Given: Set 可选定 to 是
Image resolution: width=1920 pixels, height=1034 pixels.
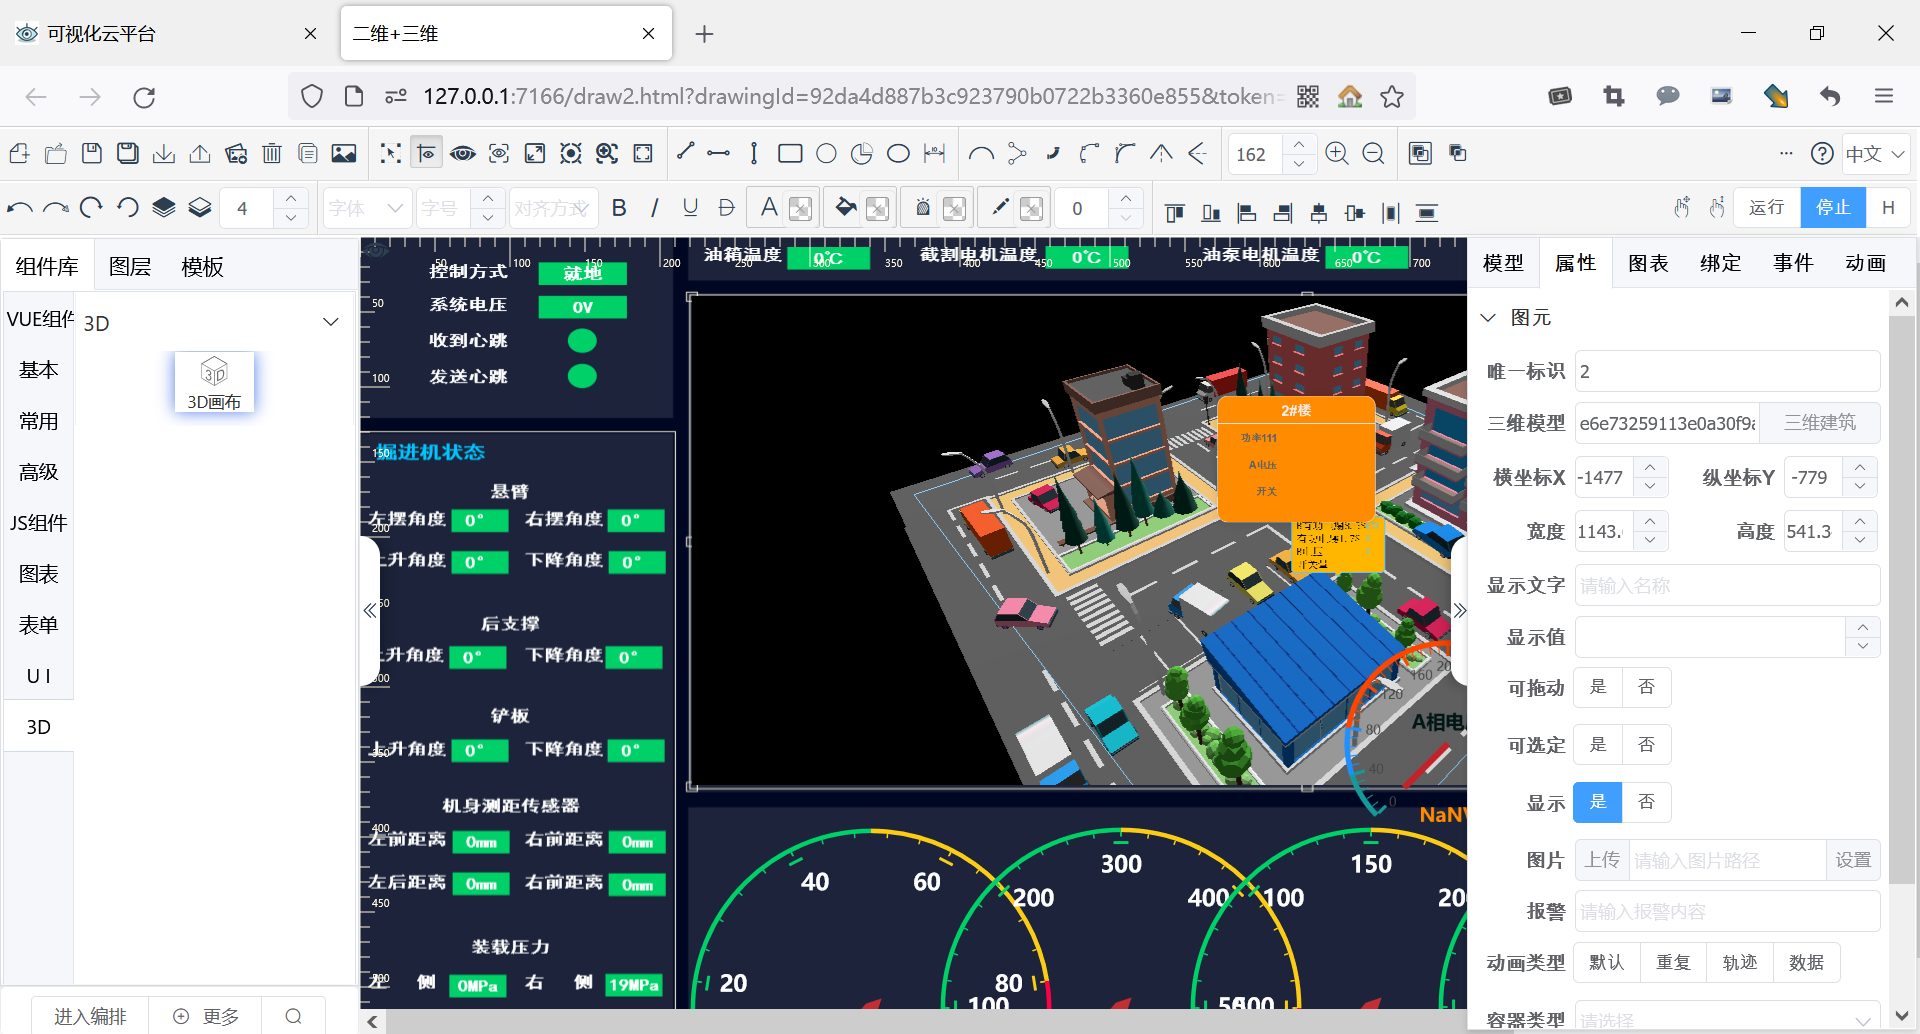Looking at the screenshot, I should [x=1598, y=745].
